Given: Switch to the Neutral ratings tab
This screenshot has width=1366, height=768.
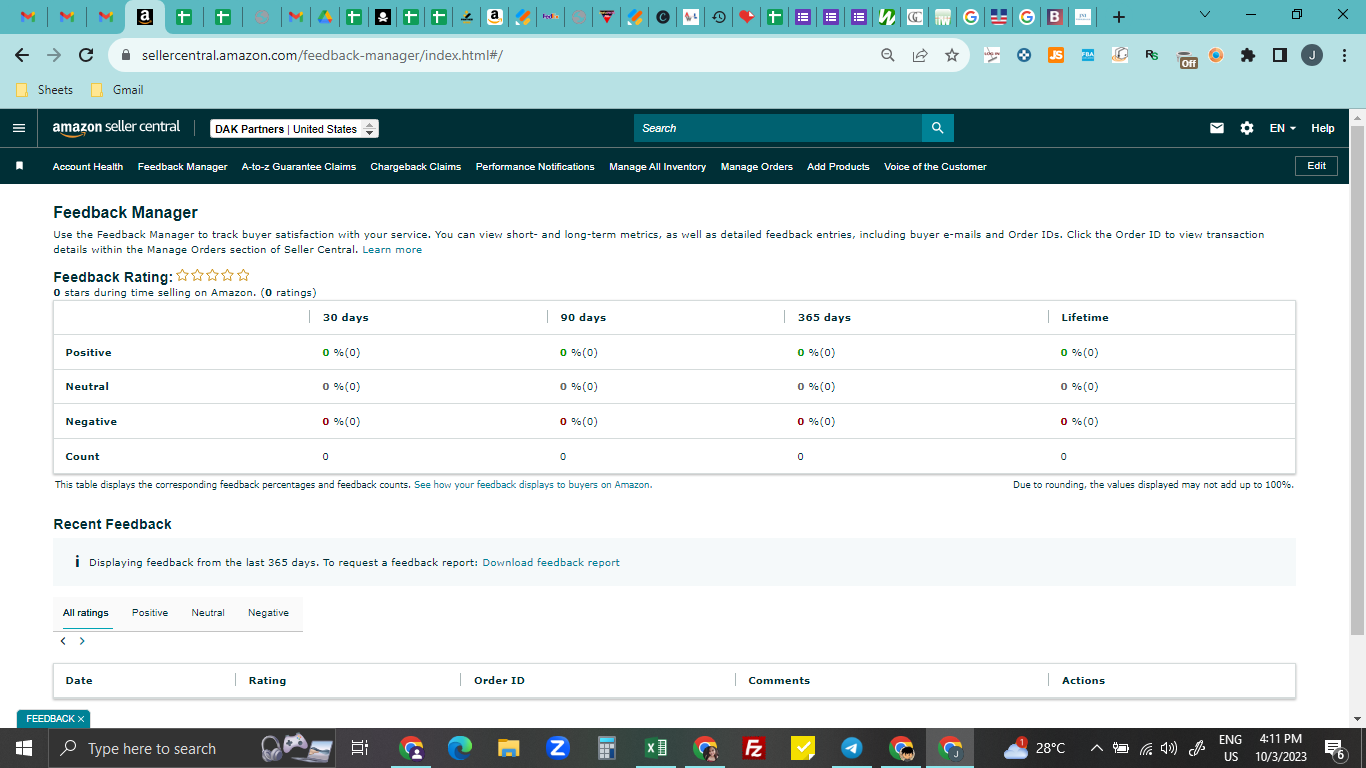Looking at the screenshot, I should [x=208, y=613].
